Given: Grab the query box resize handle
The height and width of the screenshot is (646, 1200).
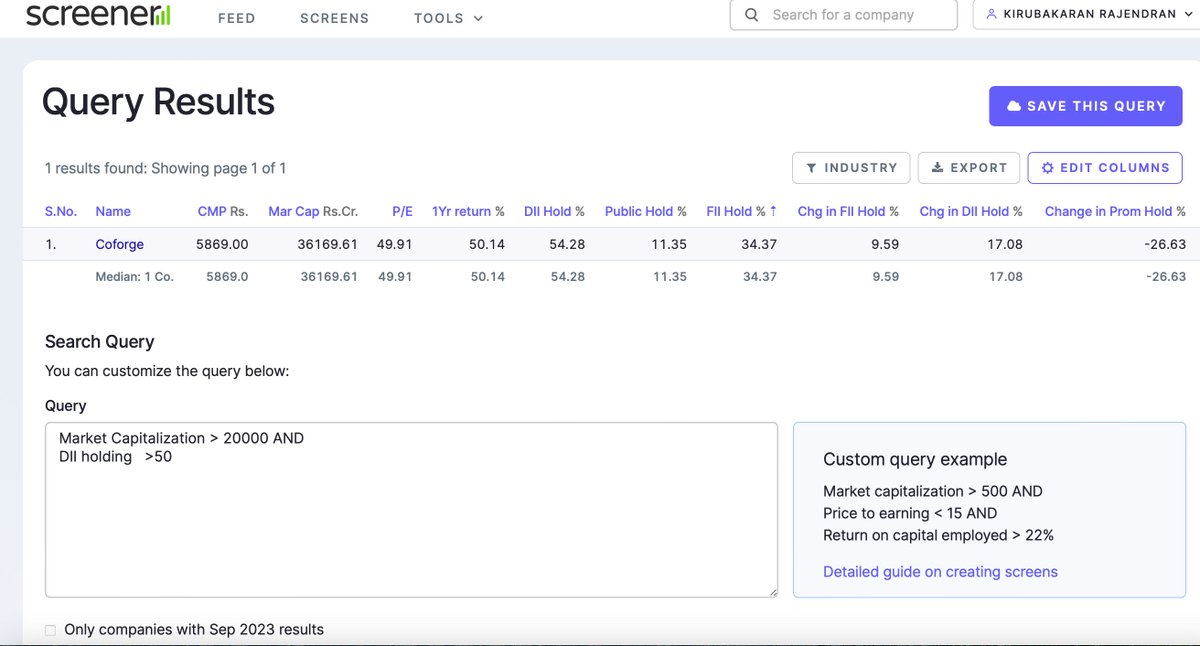Looking at the screenshot, I should [771, 591].
